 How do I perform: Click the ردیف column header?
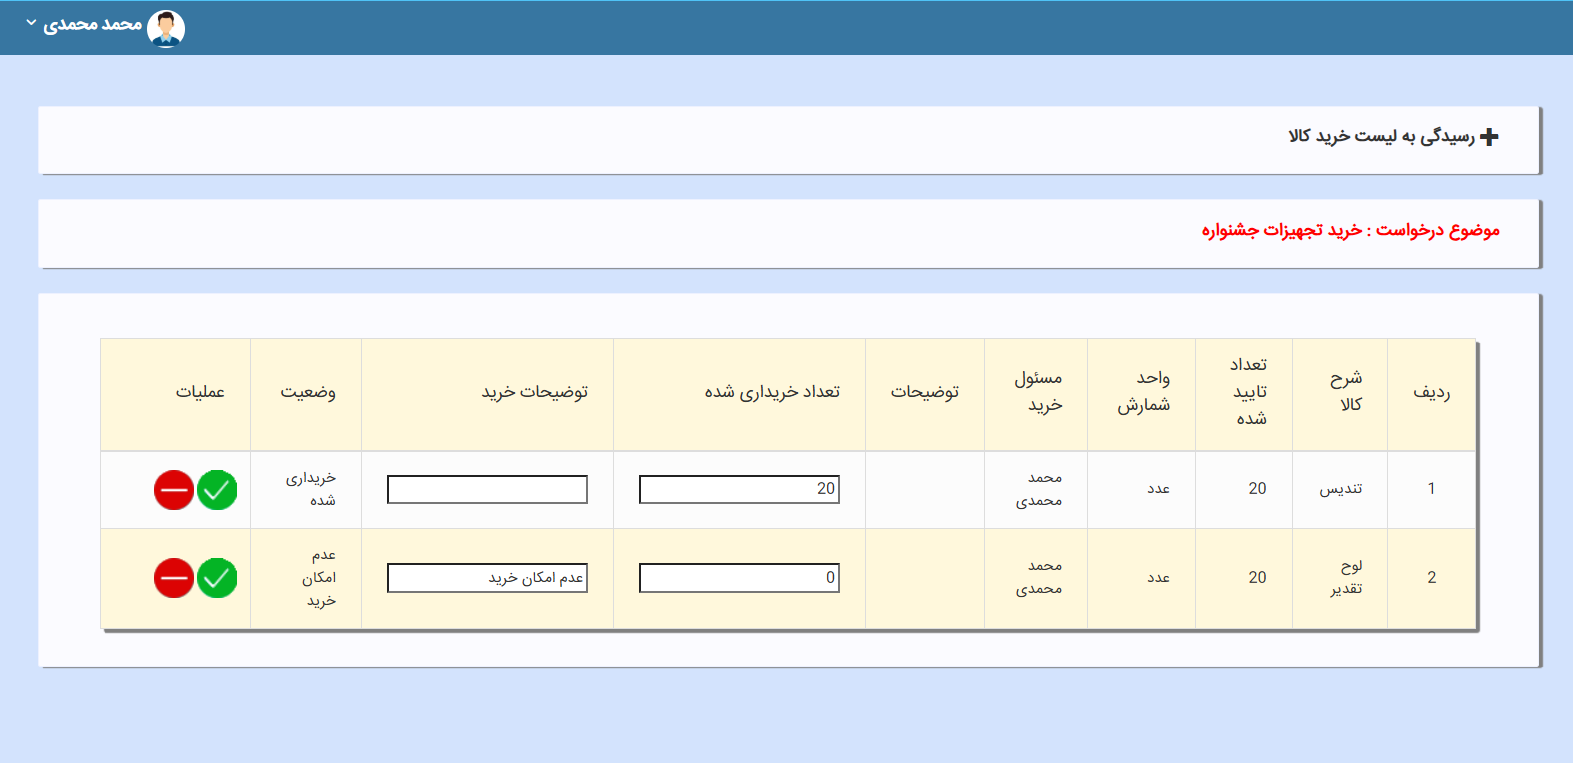pos(1431,392)
